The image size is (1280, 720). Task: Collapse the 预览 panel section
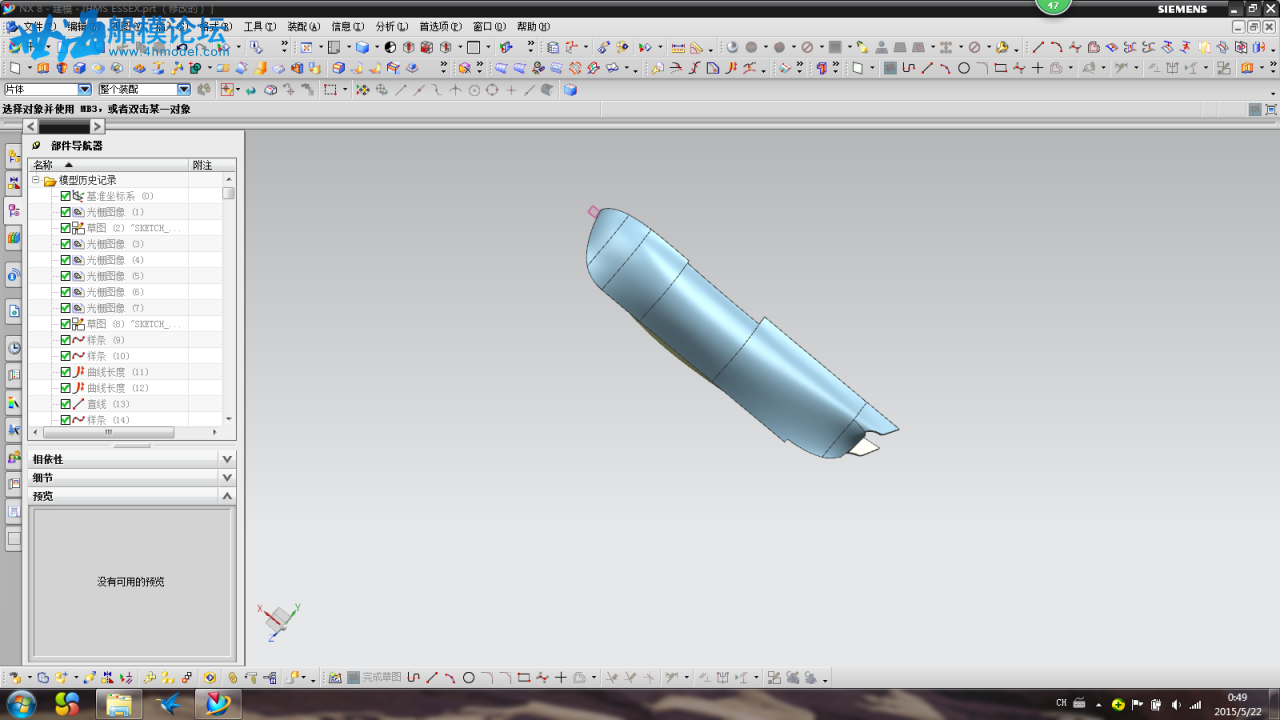227,495
